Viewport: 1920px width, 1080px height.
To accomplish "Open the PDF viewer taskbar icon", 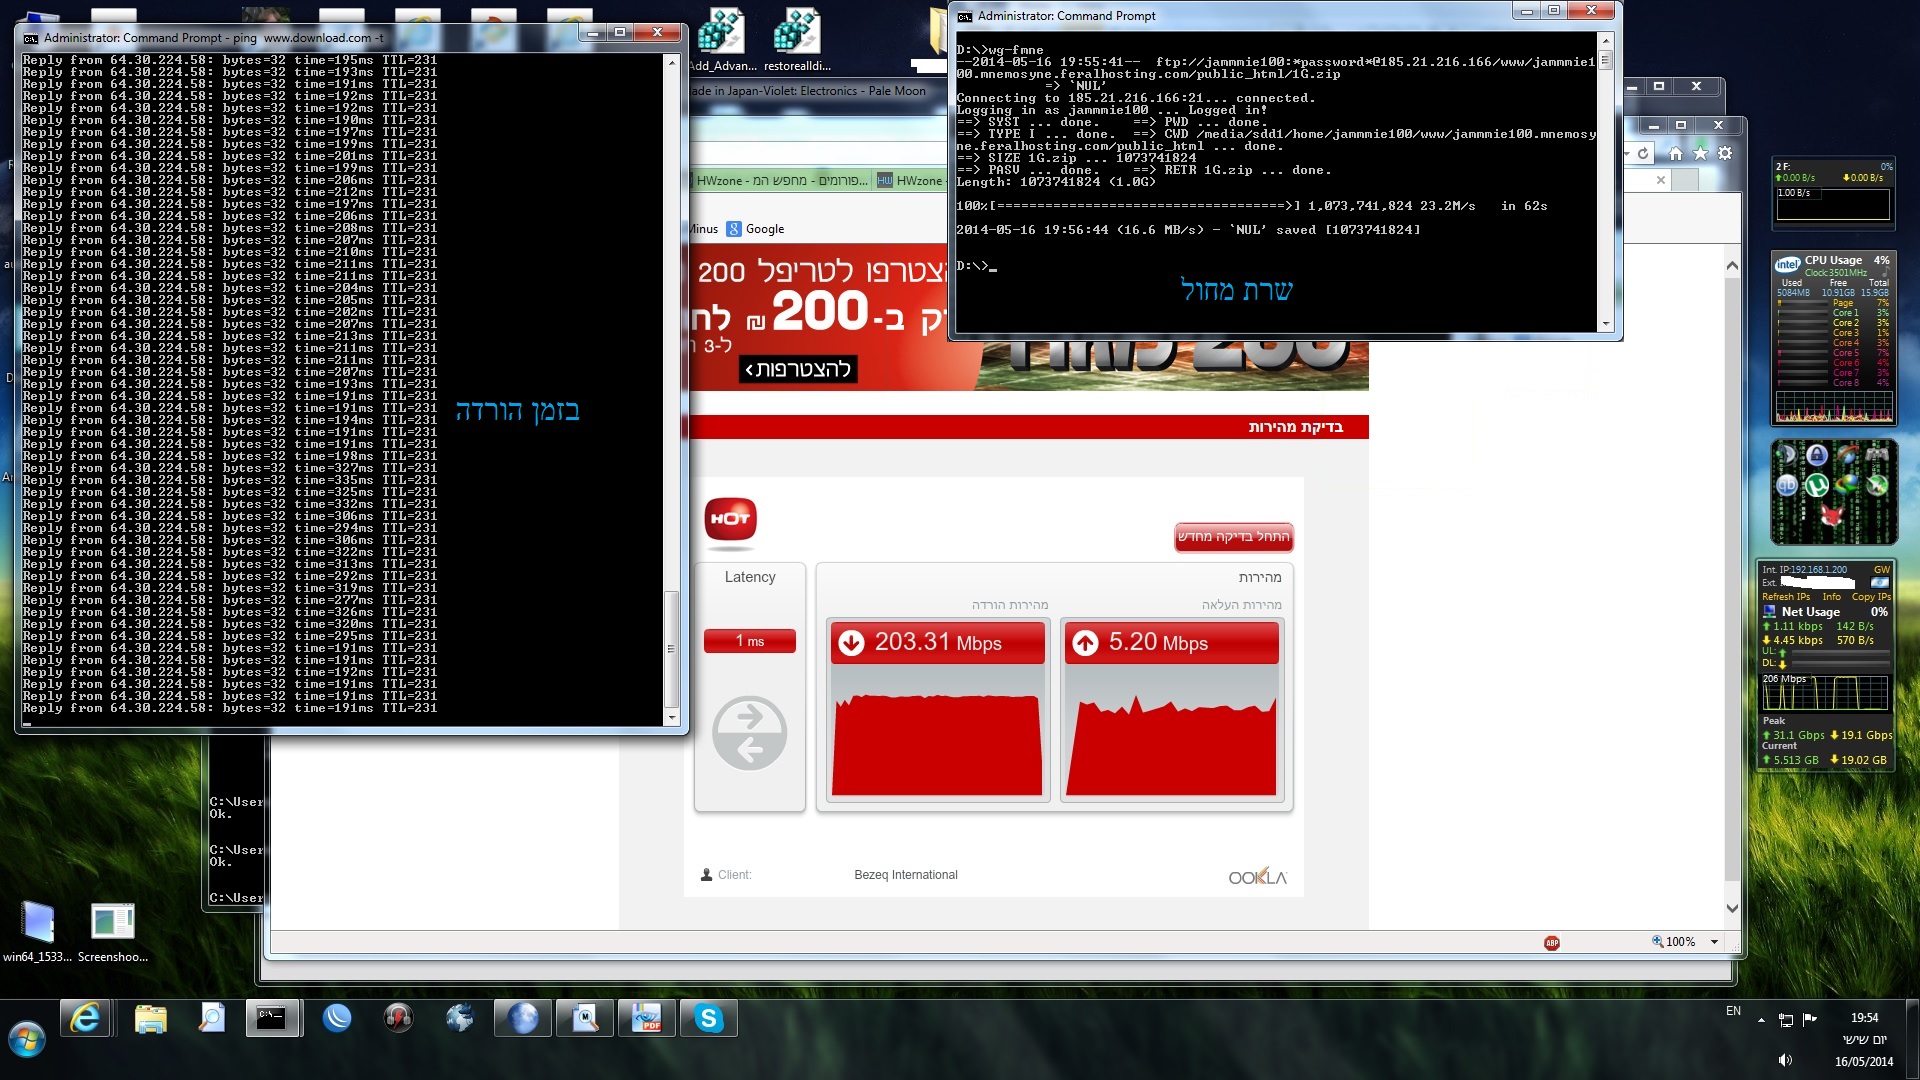I will coord(646,1019).
